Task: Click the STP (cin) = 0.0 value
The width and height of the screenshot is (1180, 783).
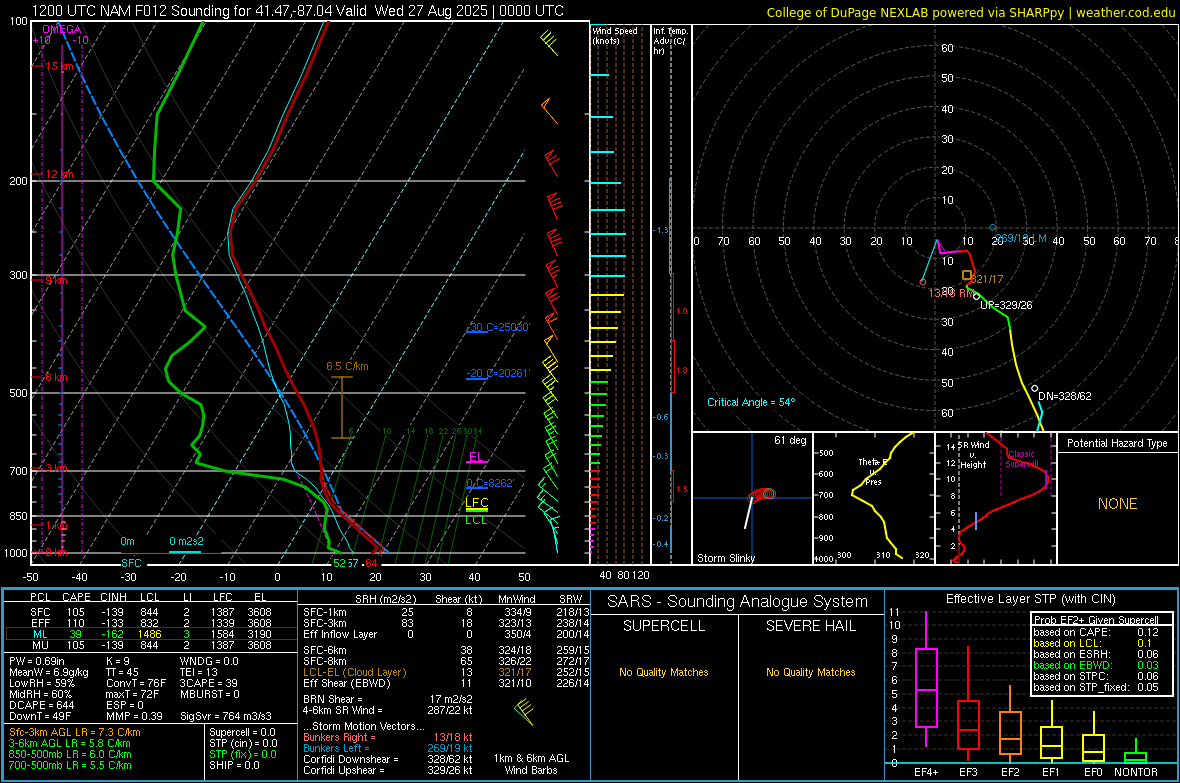Action: (243, 743)
